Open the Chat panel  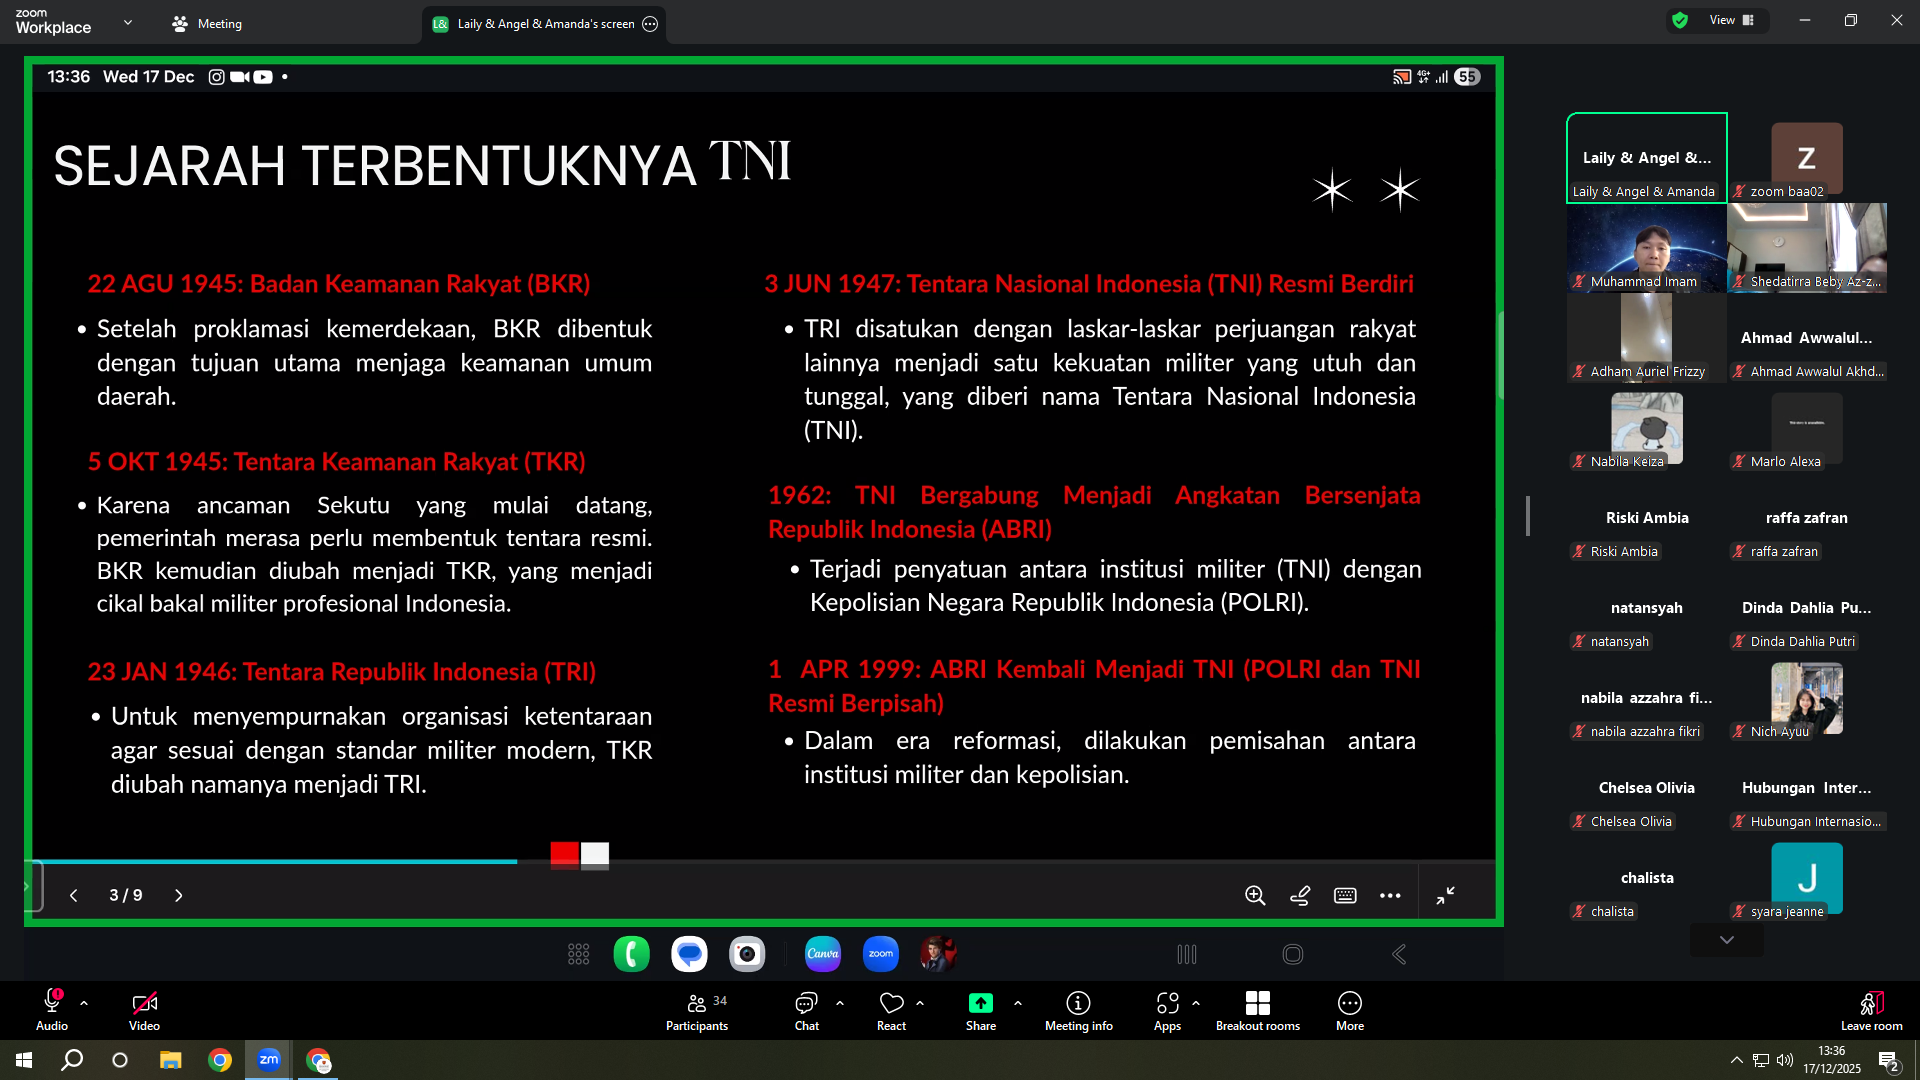pyautogui.click(x=806, y=1010)
